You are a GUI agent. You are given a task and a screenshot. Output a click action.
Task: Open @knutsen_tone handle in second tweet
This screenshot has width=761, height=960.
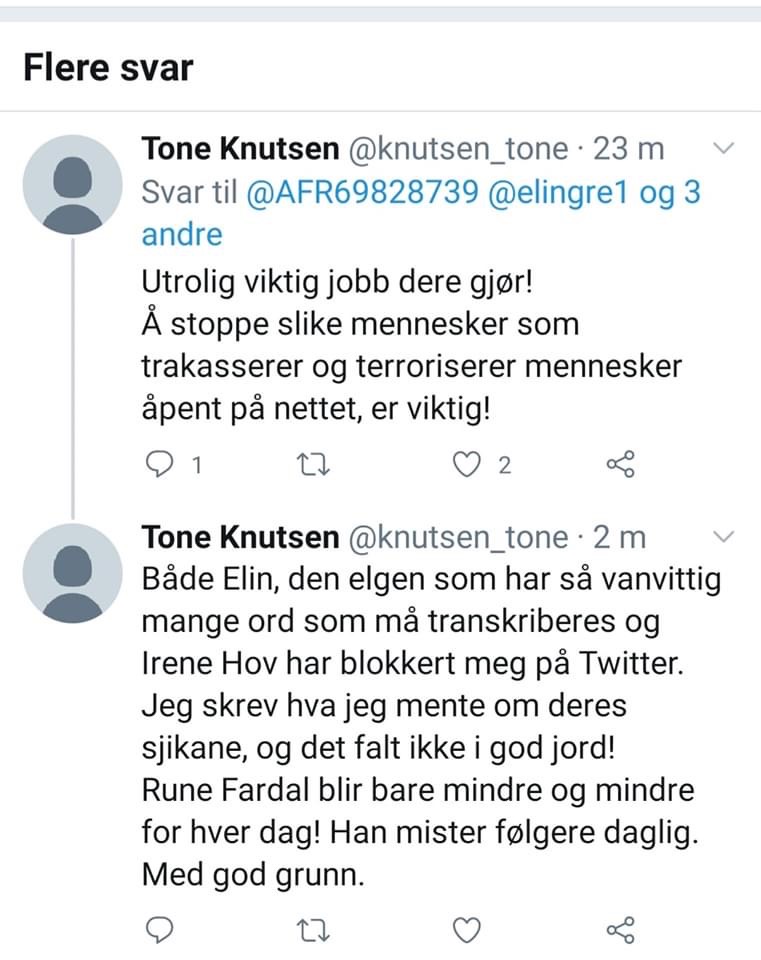(x=459, y=538)
